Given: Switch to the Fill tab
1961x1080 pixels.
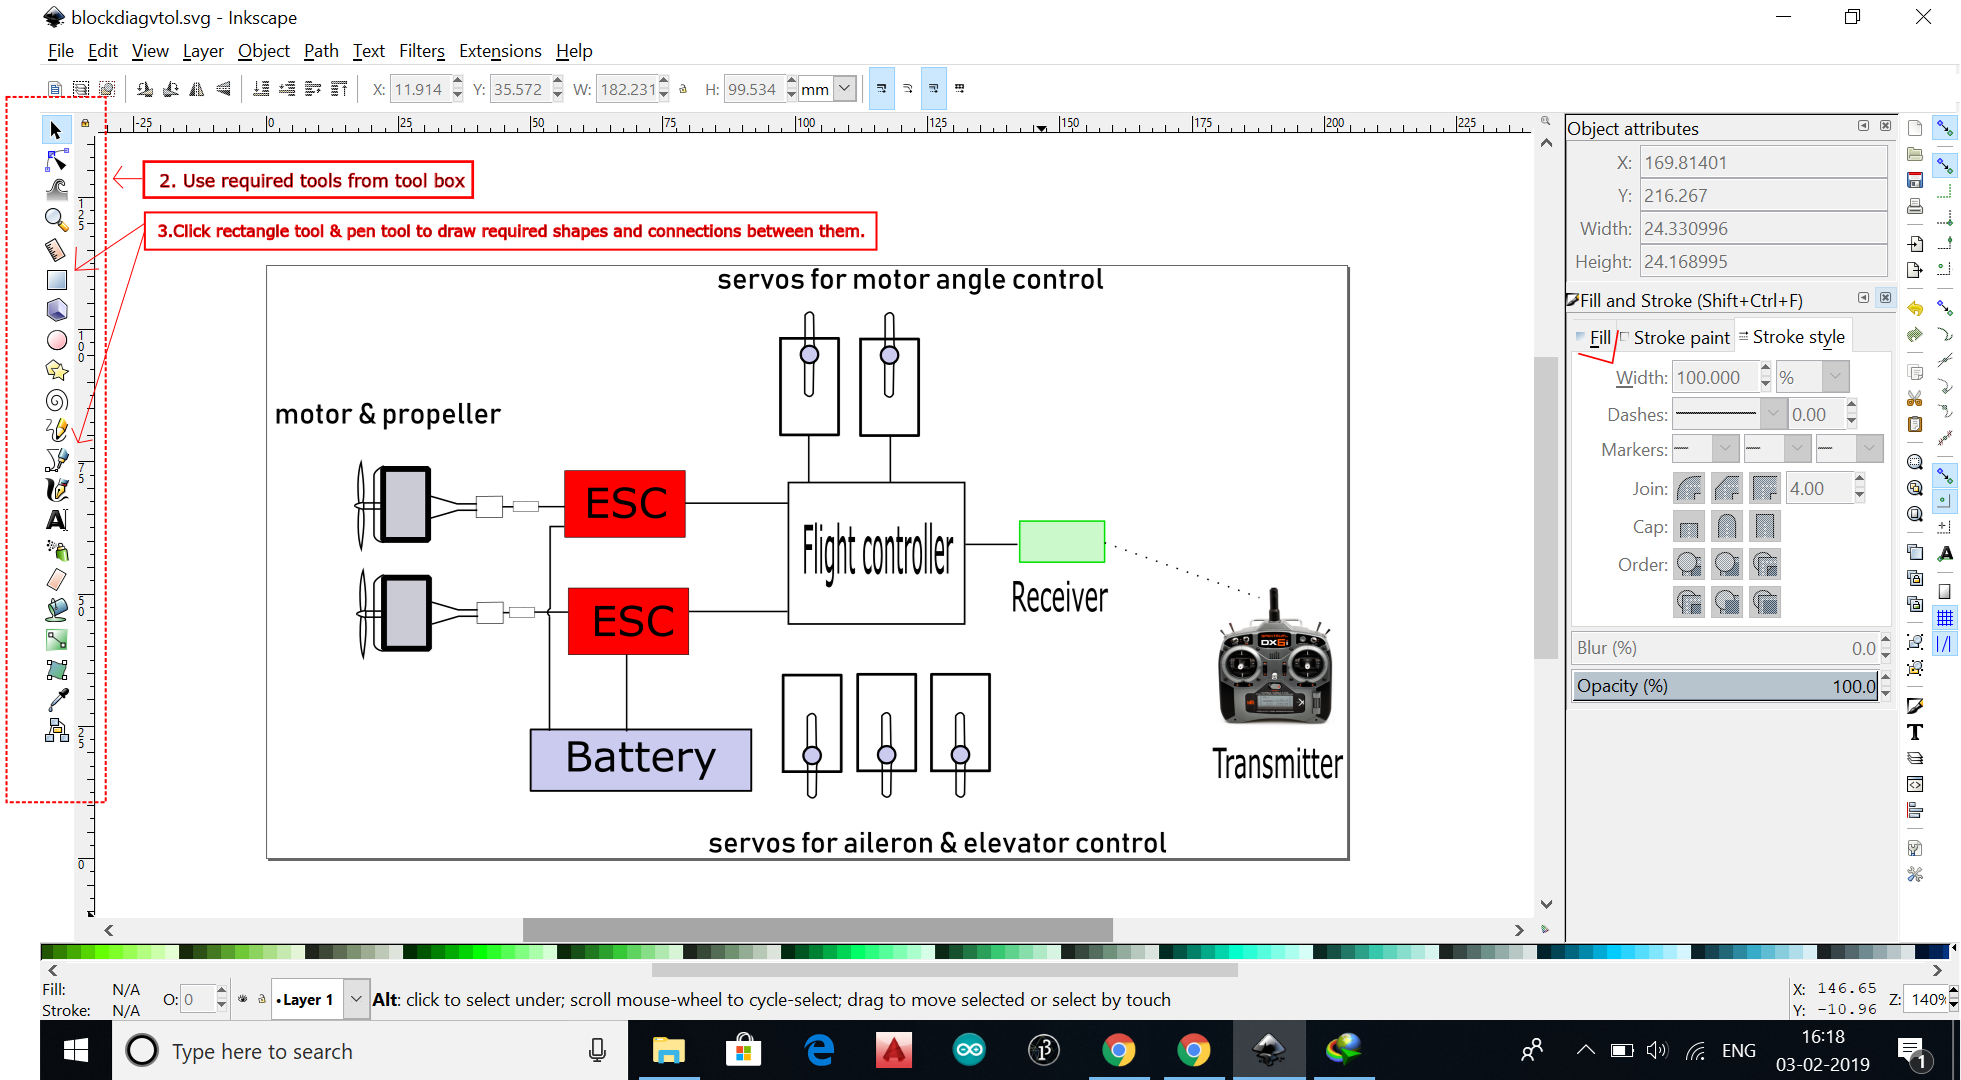Looking at the screenshot, I should click(x=1599, y=338).
